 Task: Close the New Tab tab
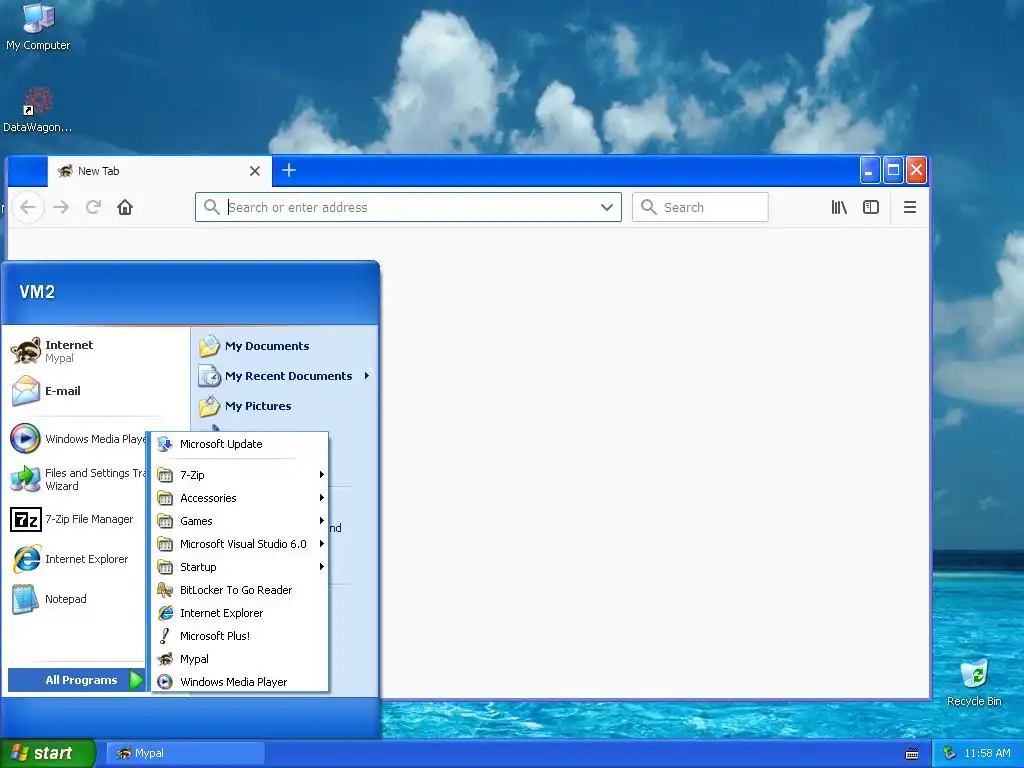[255, 171]
